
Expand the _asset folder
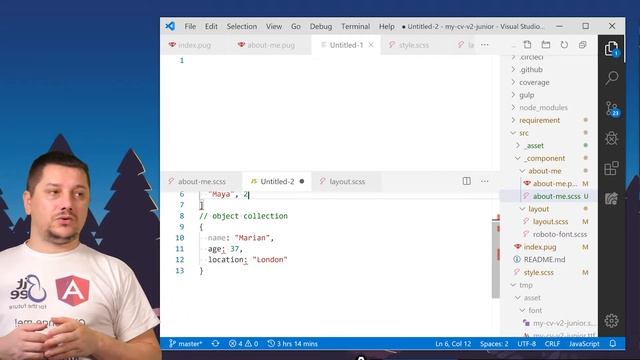535,145
